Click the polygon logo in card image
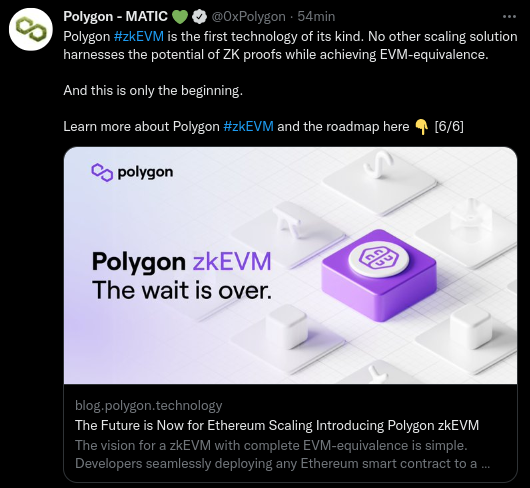This screenshot has width=530, height=488. coord(132,172)
